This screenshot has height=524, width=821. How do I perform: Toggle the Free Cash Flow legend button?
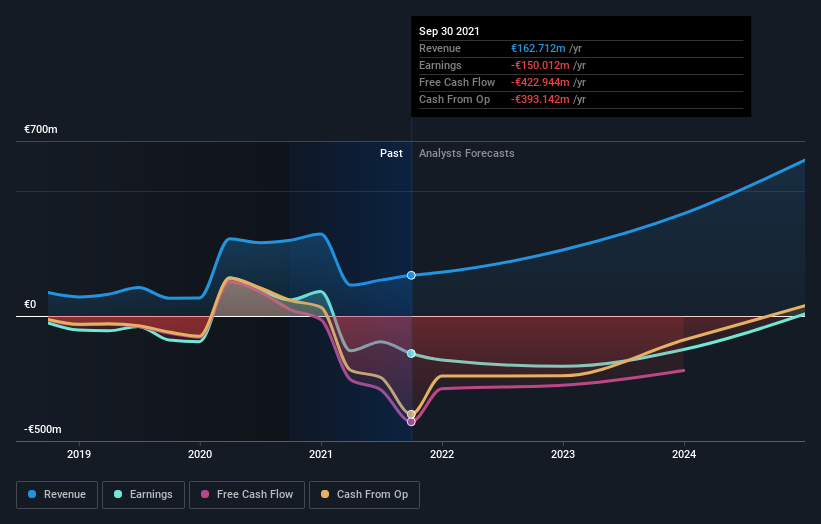click(x=247, y=495)
